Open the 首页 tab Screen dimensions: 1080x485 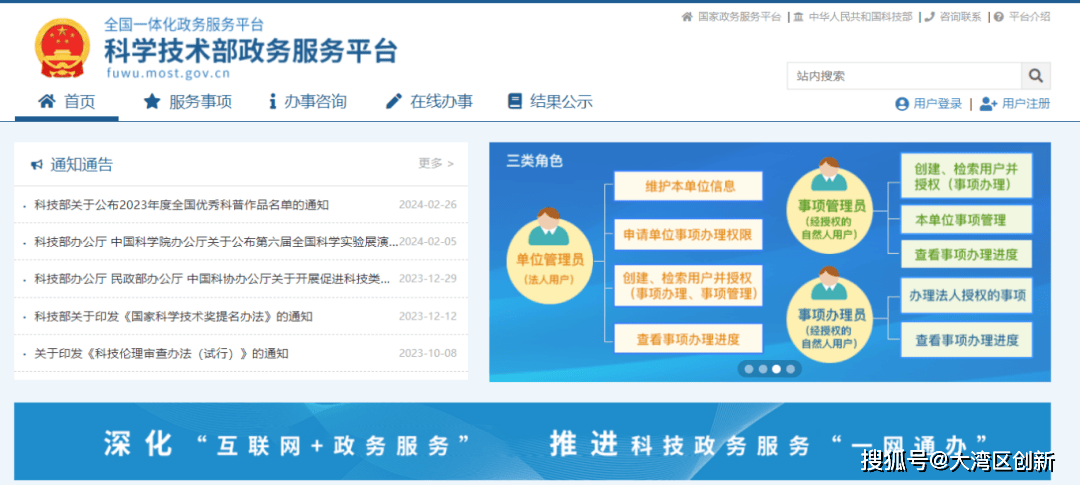click(x=67, y=102)
